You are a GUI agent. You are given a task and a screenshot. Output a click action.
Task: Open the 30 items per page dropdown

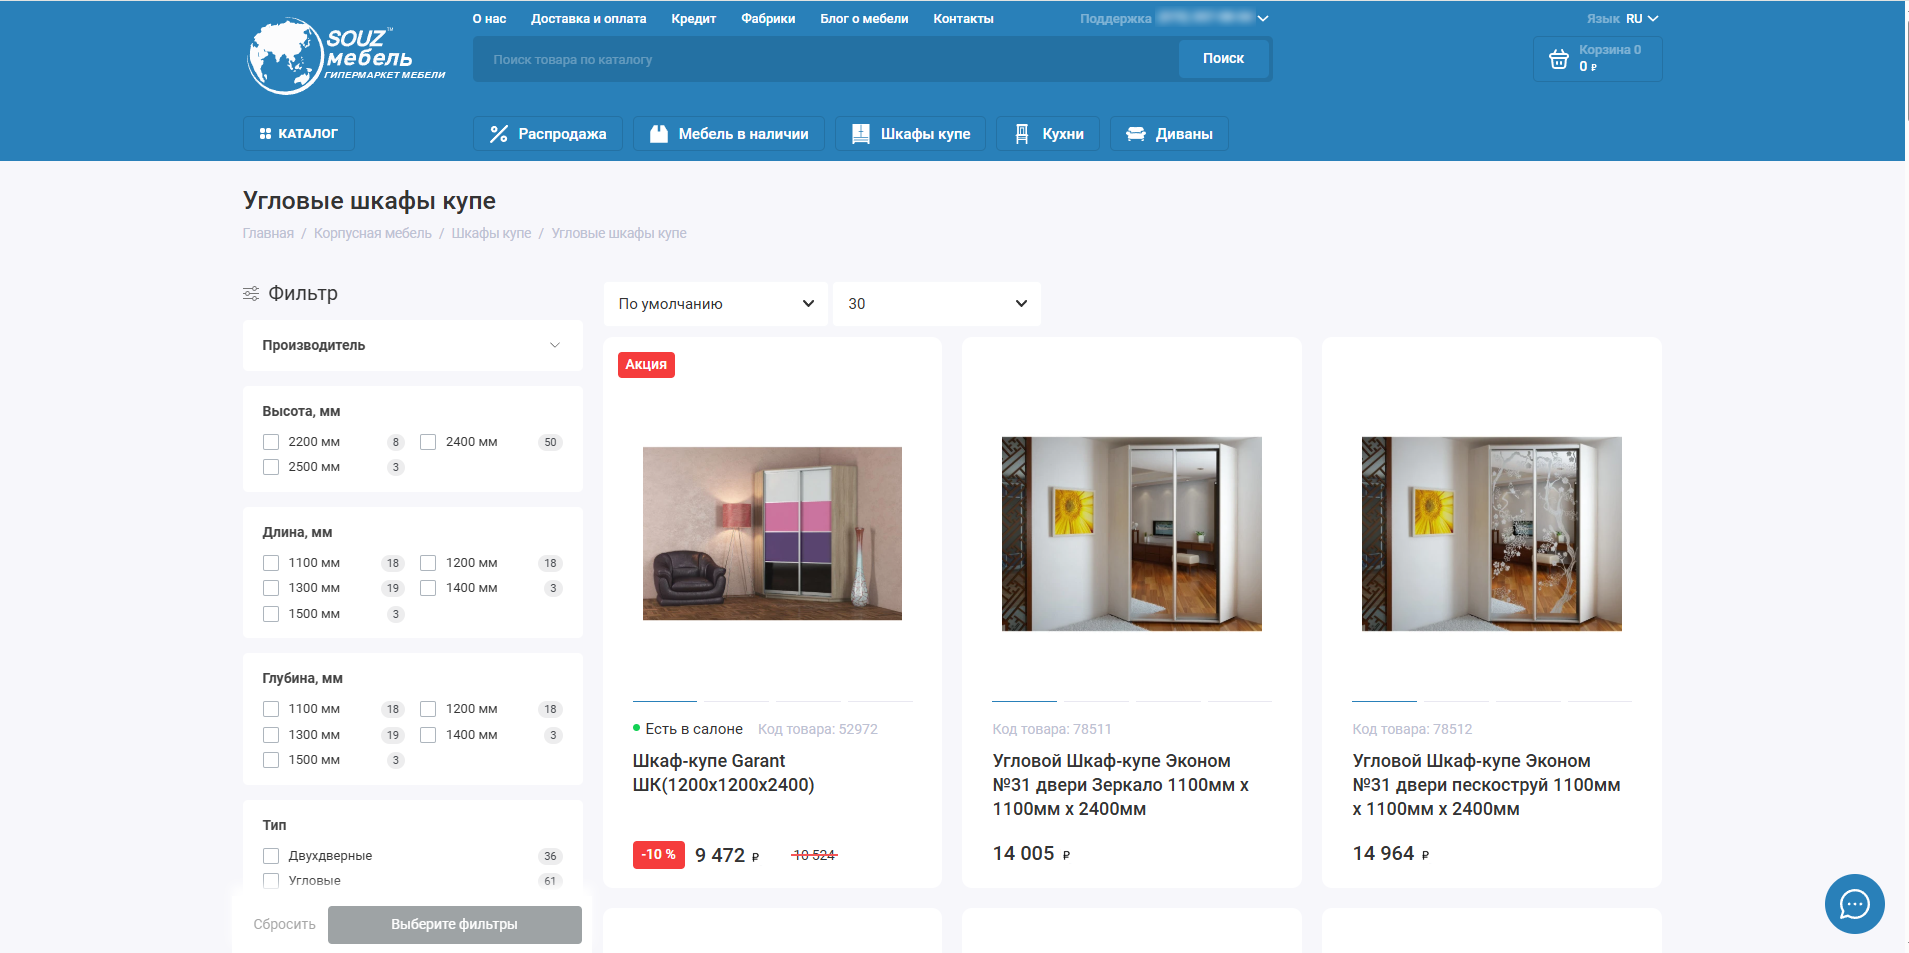pos(937,304)
